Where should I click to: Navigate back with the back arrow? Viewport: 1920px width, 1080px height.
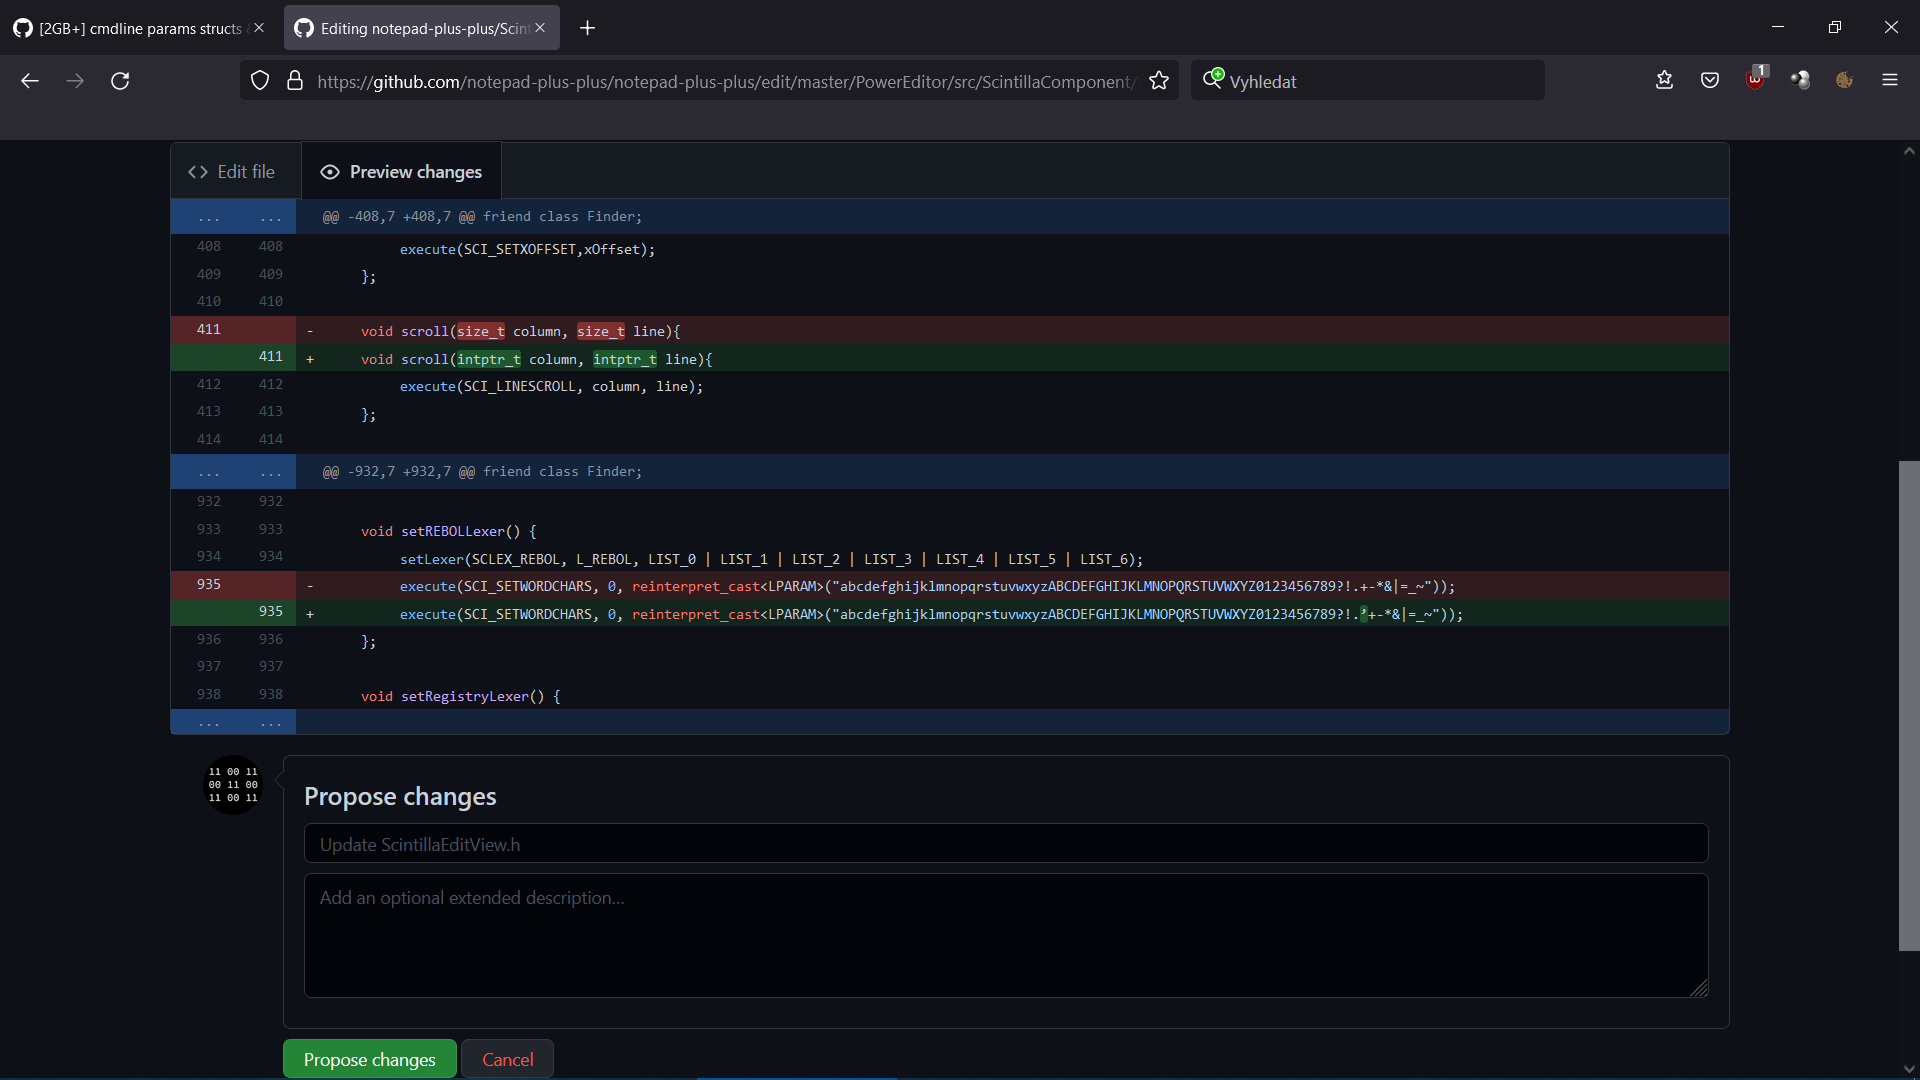pos(30,81)
